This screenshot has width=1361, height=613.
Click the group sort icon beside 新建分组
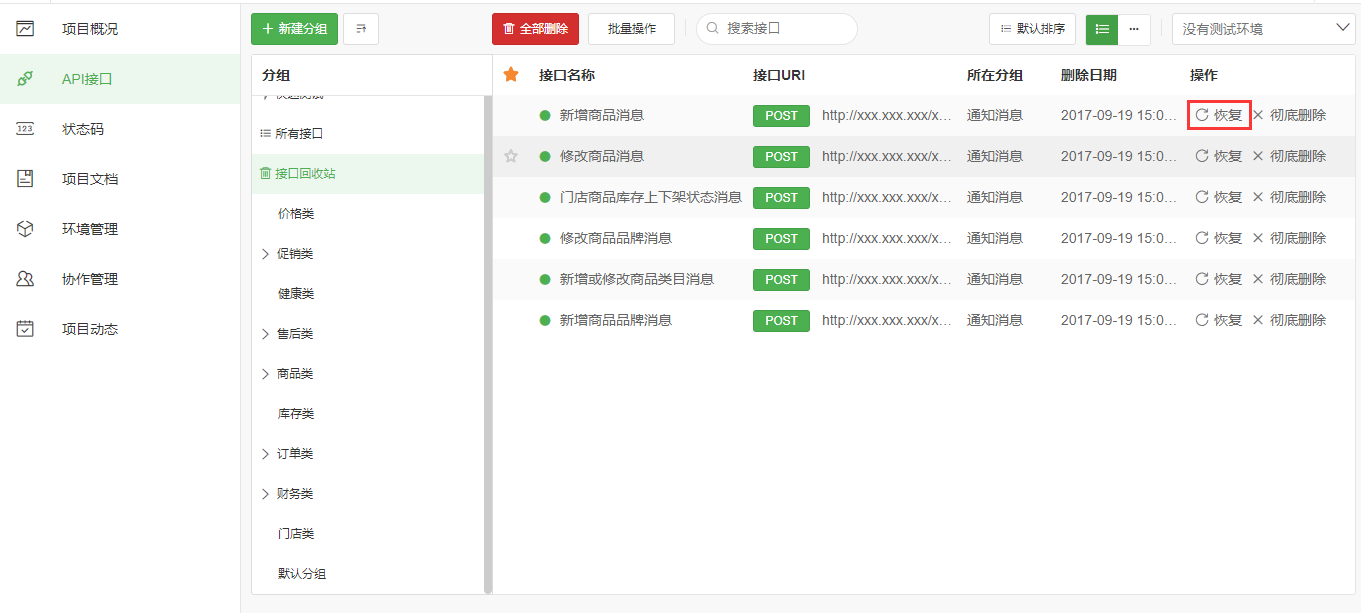360,29
